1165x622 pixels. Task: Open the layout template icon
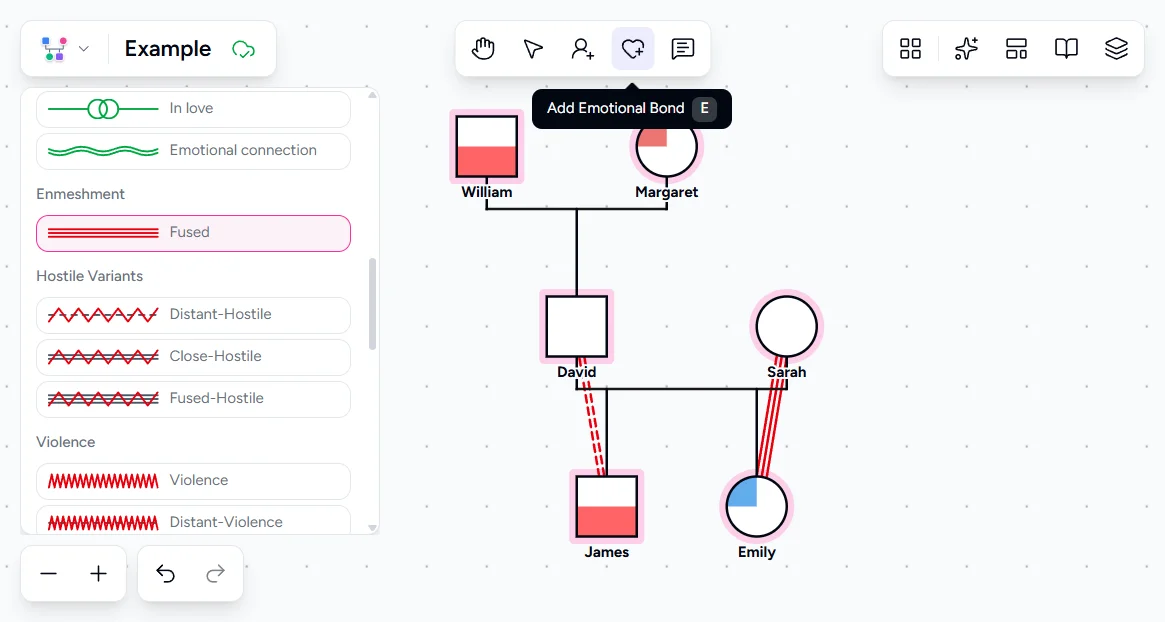tap(1016, 49)
